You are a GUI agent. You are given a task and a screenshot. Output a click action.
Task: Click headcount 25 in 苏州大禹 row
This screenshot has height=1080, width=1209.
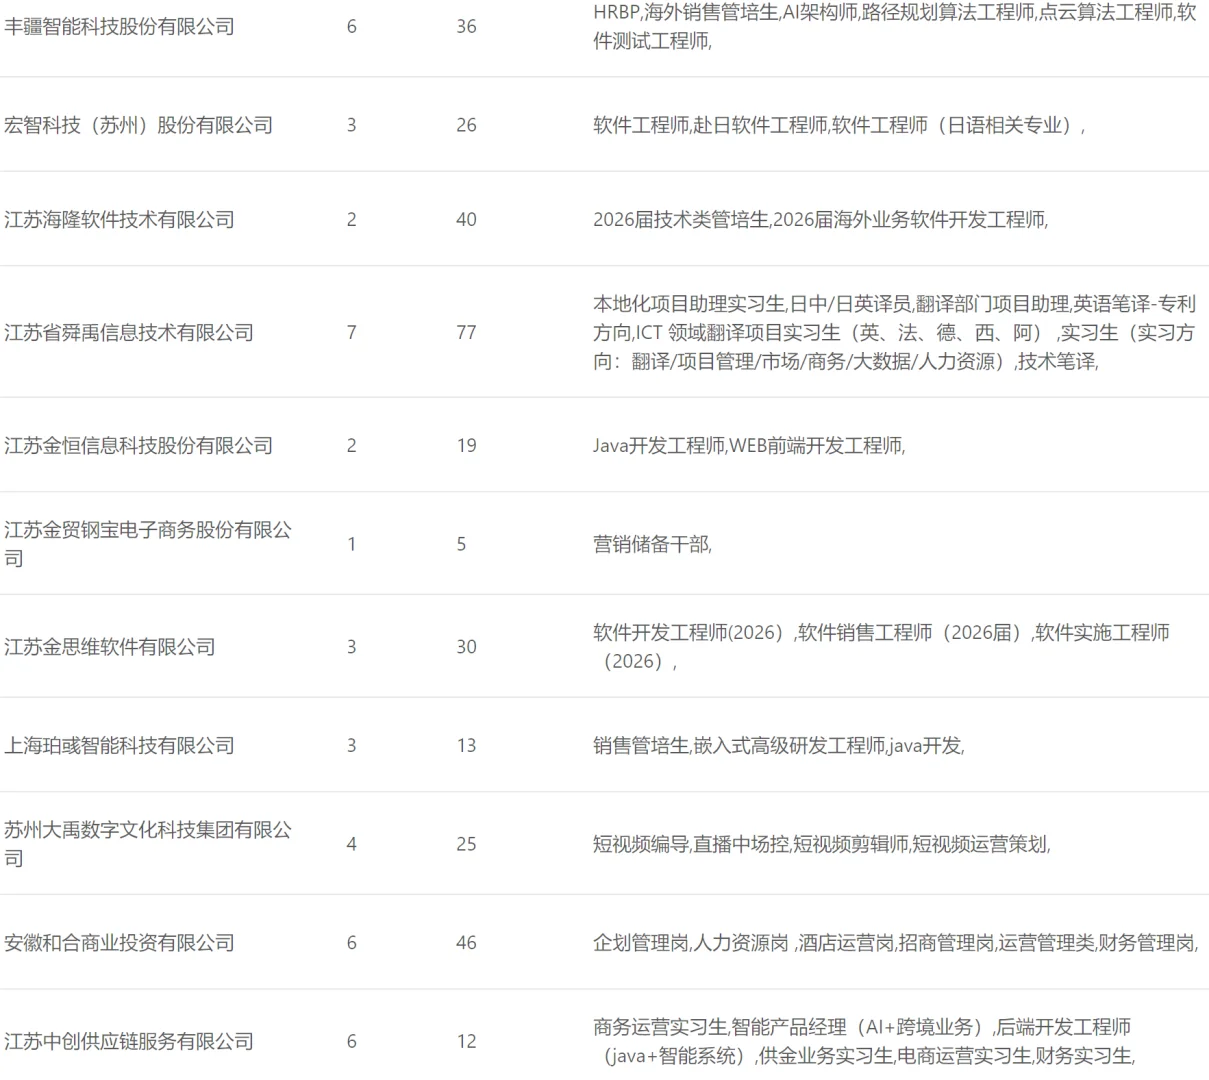466,844
